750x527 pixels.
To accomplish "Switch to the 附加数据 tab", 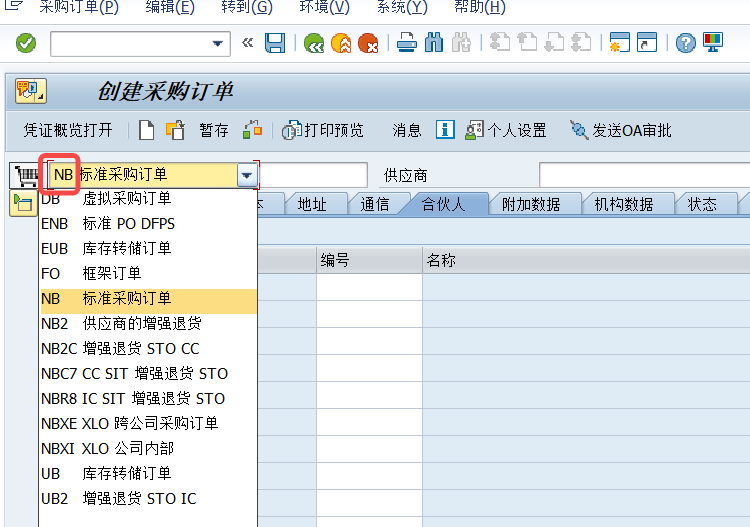I will [531, 205].
